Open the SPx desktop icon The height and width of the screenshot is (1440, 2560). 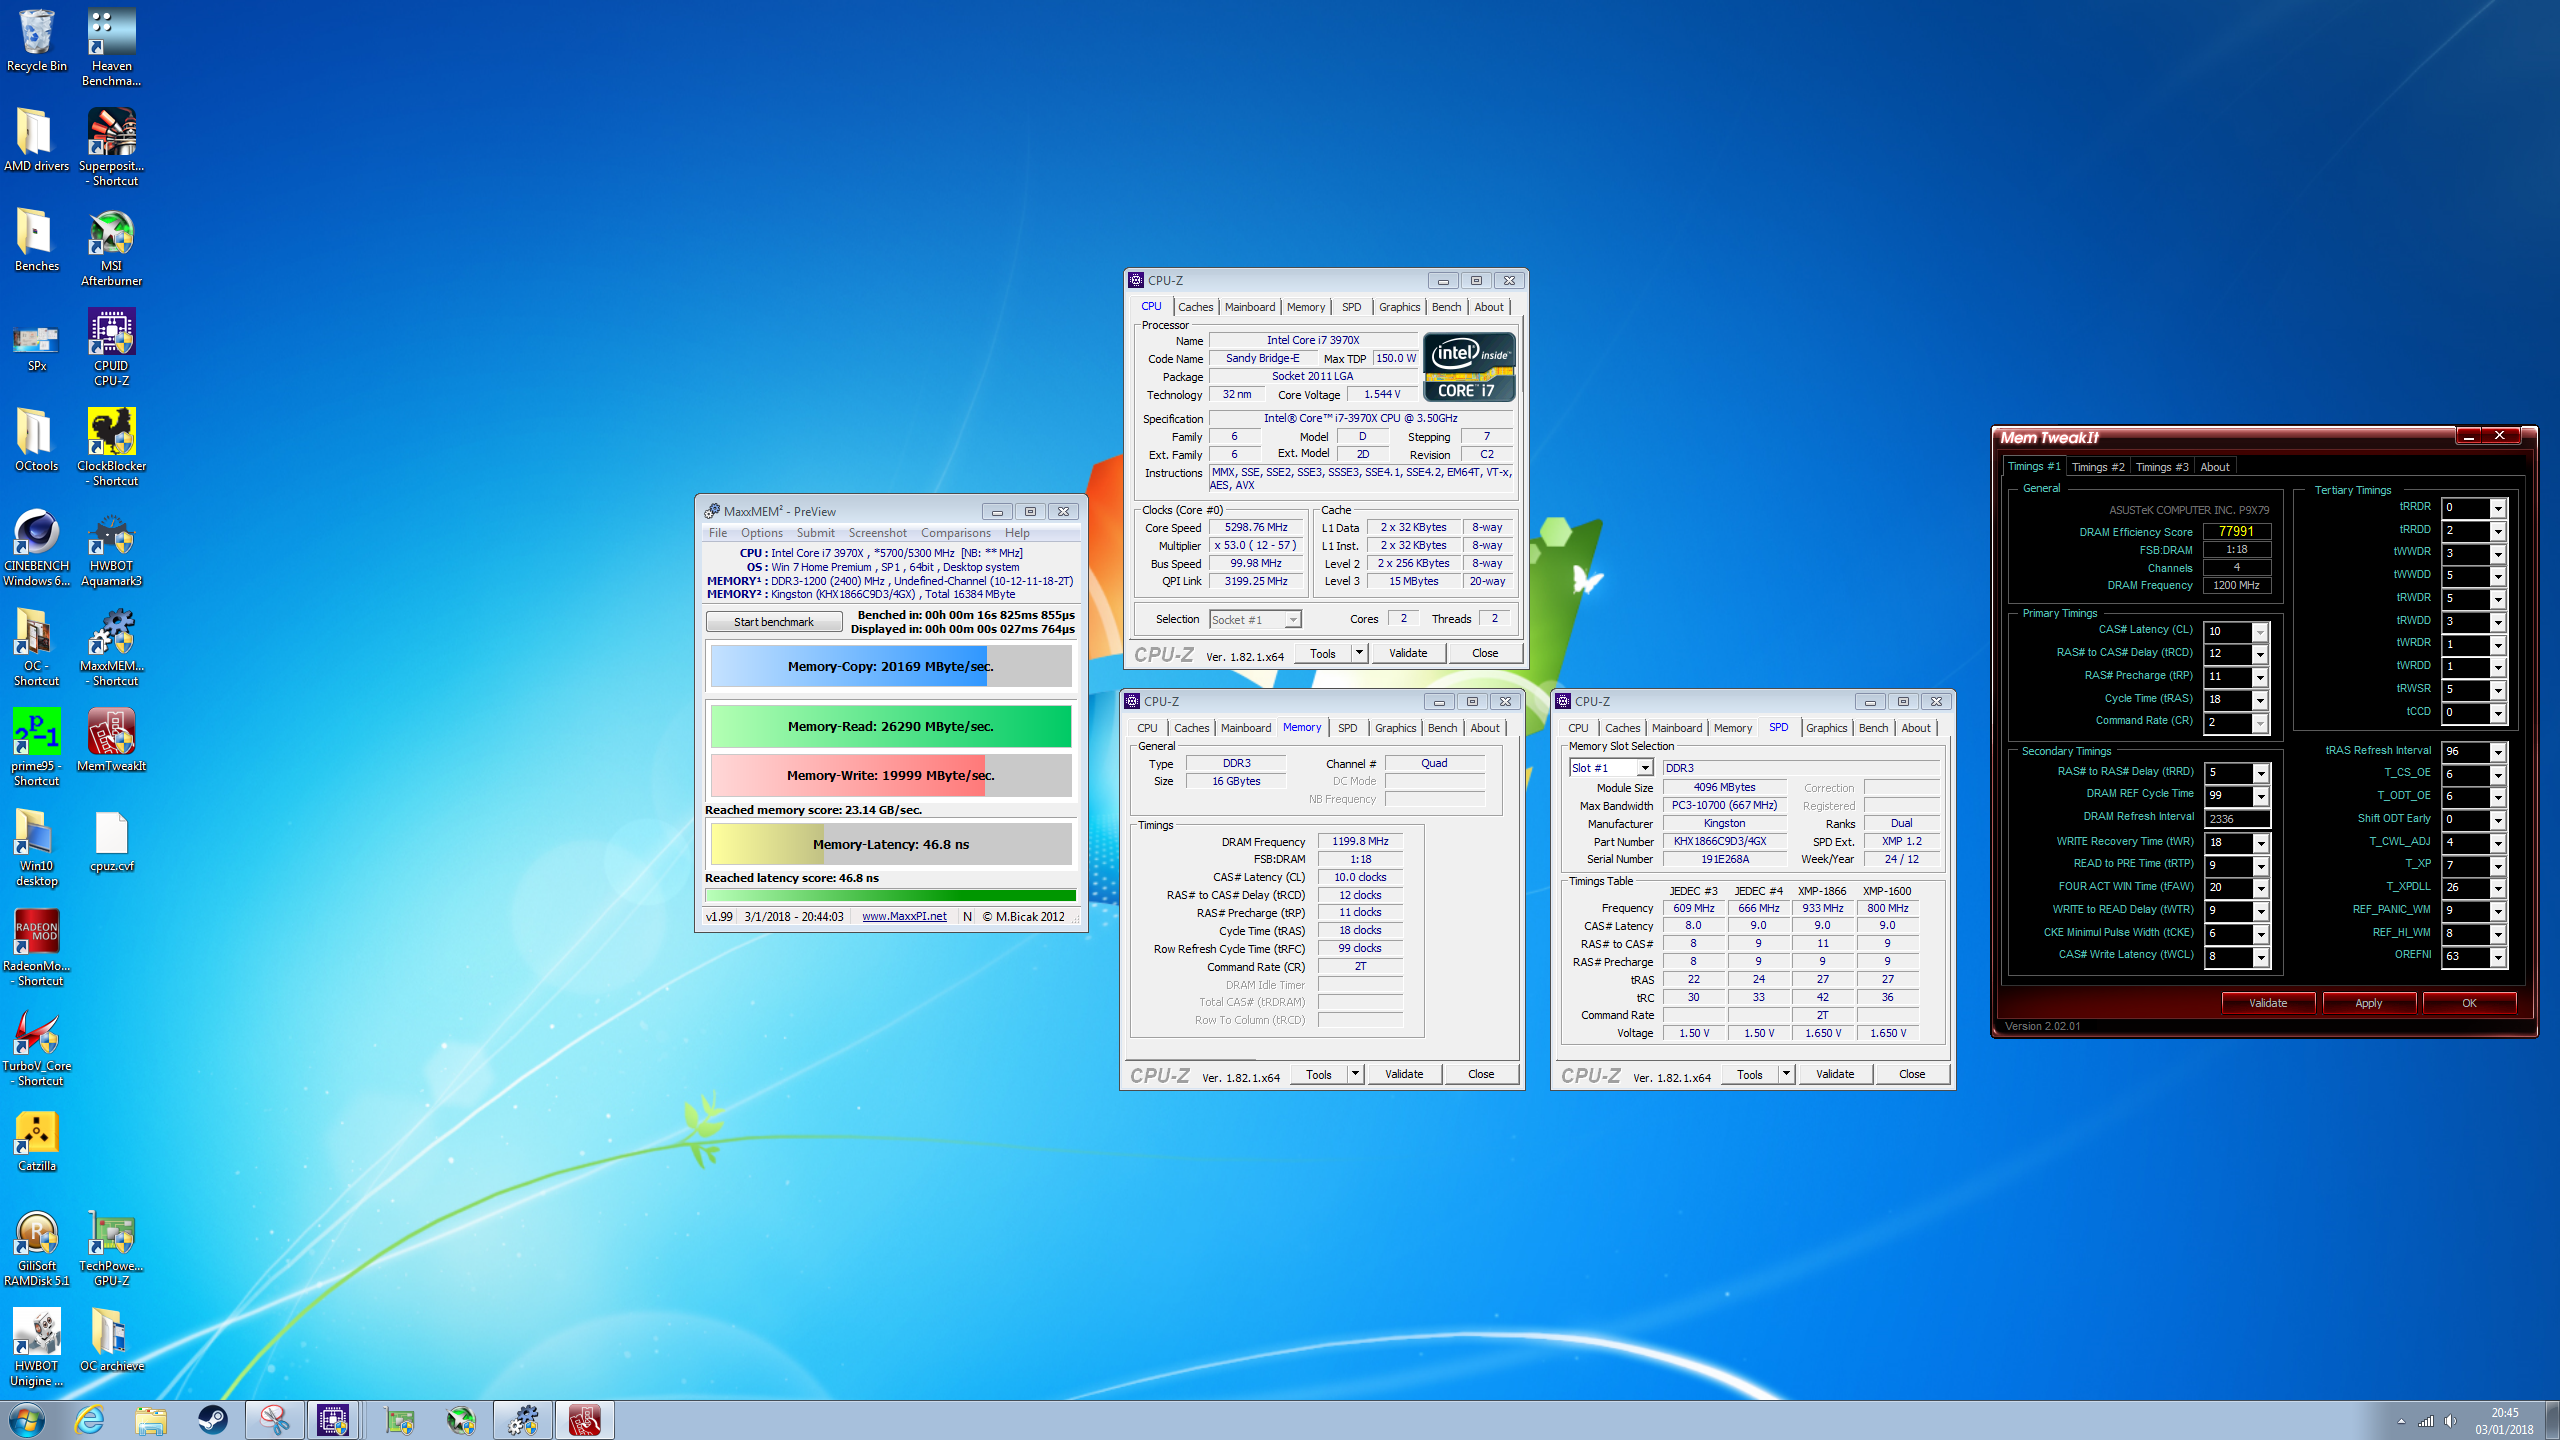pyautogui.click(x=37, y=347)
